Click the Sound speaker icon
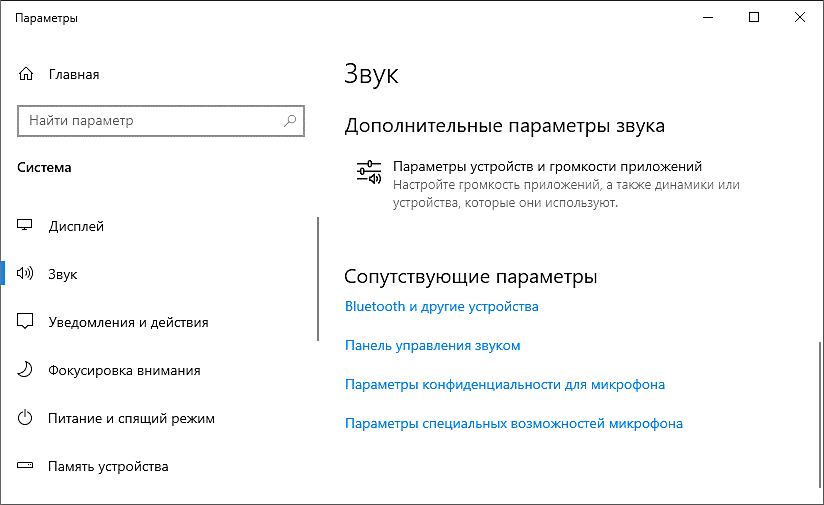This screenshot has width=824, height=505. tap(26, 274)
